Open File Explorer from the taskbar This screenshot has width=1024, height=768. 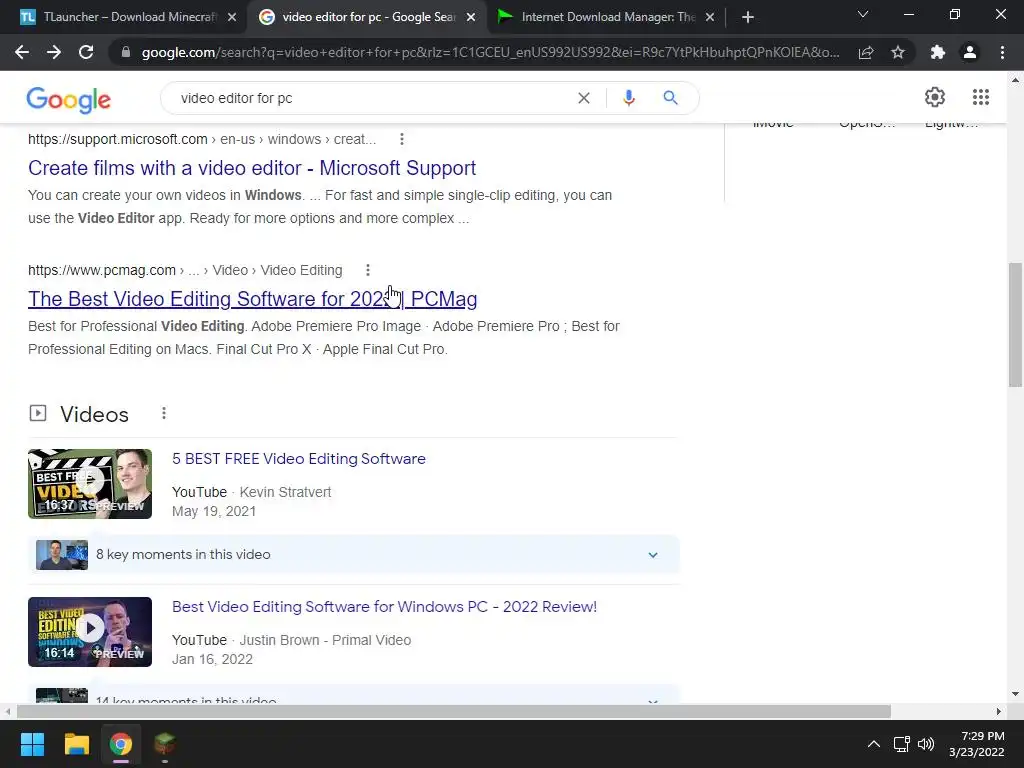(x=76, y=744)
